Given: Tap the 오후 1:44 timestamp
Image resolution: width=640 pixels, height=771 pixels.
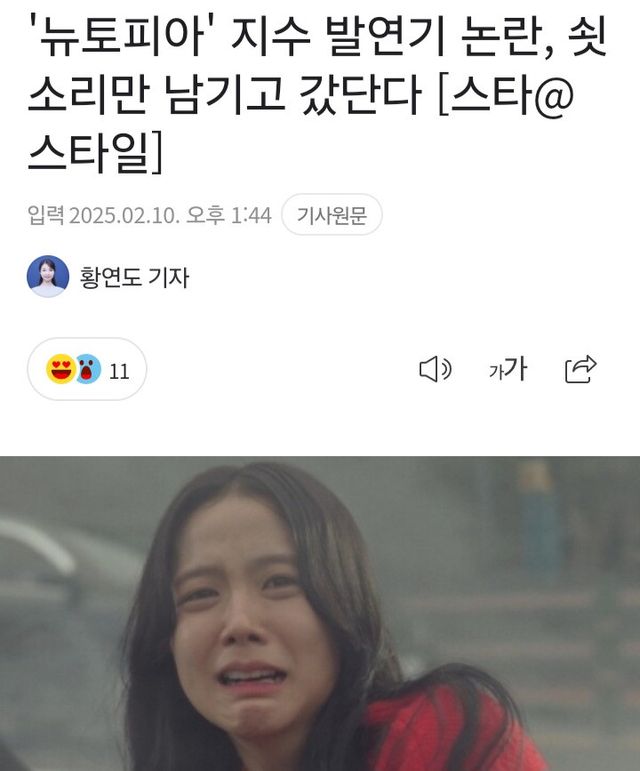Looking at the screenshot, I should [x=229, y=215].
